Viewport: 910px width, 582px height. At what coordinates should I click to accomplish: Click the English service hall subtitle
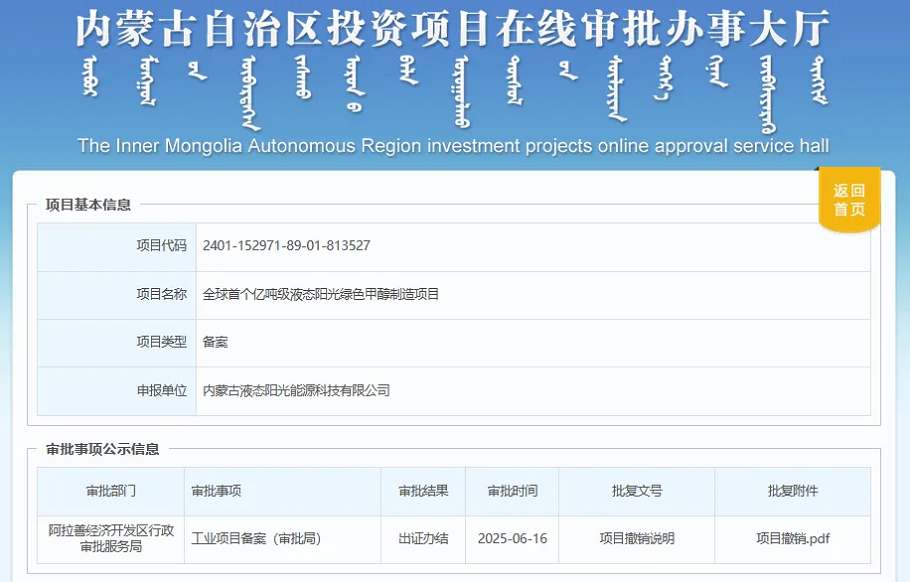tap(453, 146)
